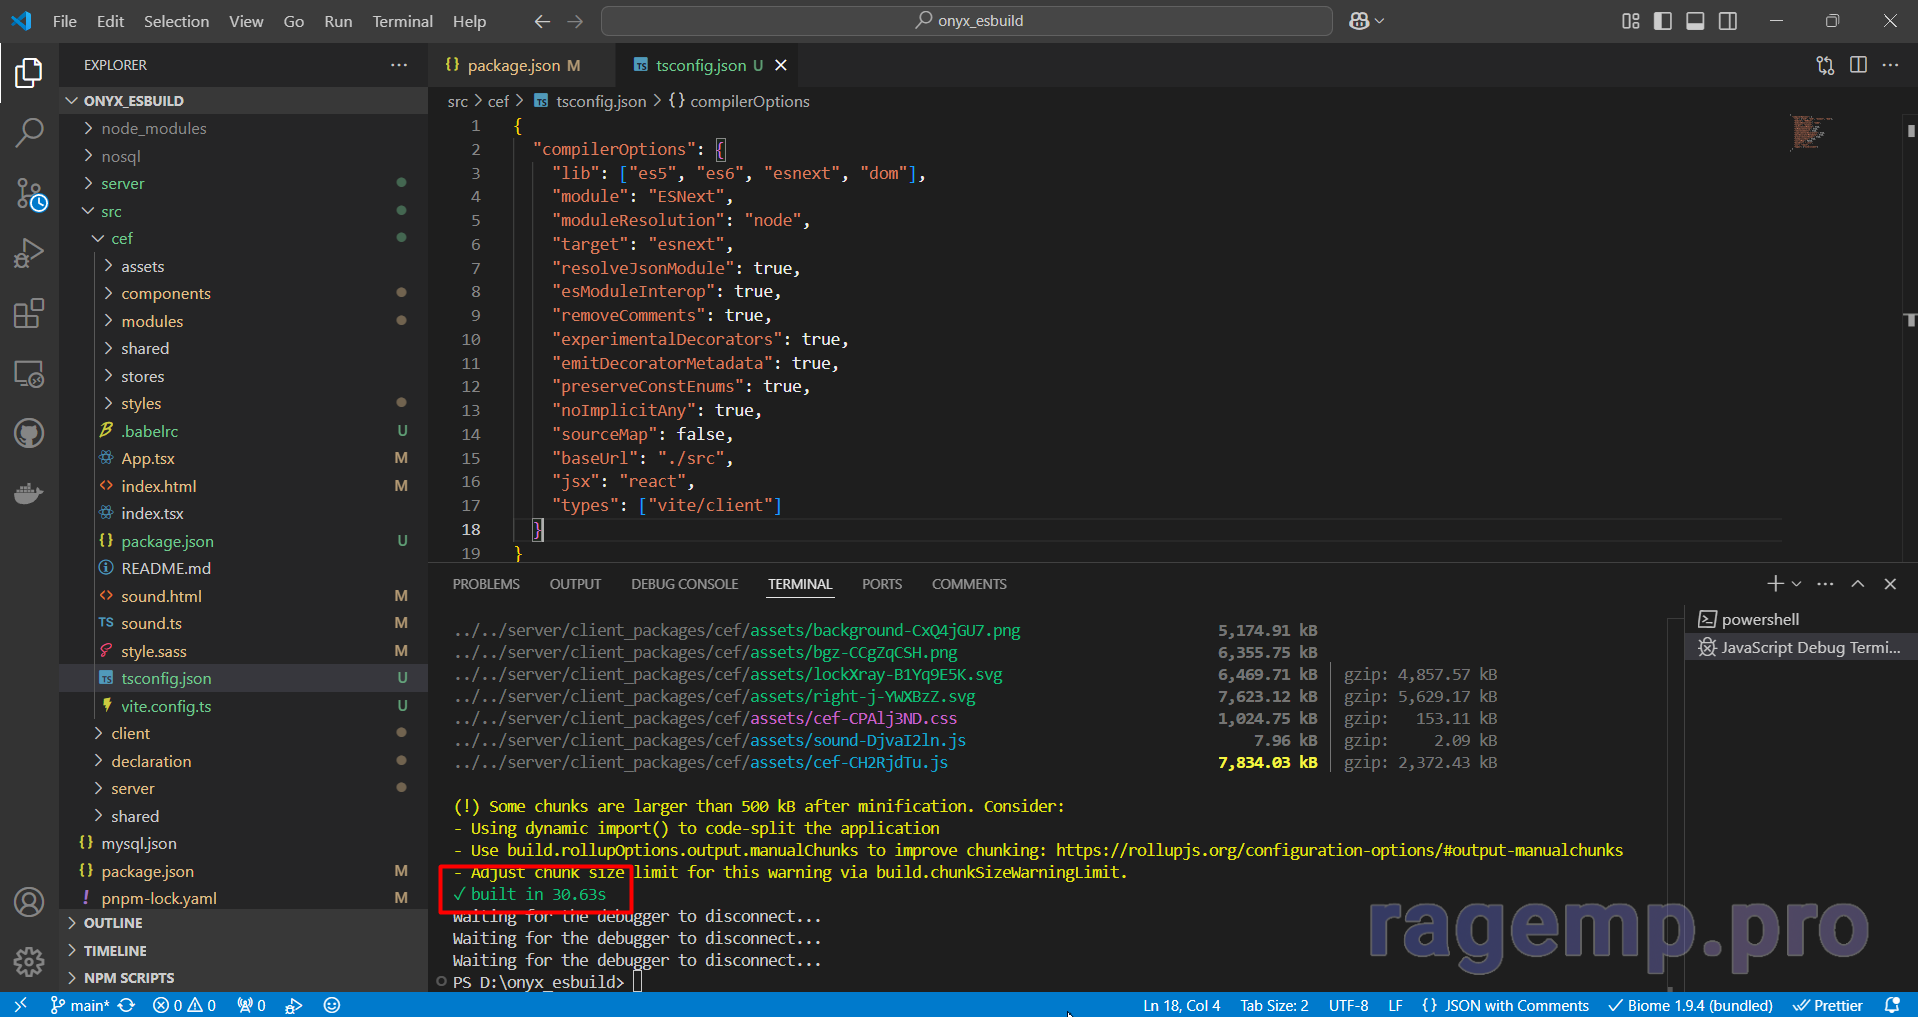Screen dimensions: 1918x1017
Task: Open the Terminal menu
Action: point(402,21)
